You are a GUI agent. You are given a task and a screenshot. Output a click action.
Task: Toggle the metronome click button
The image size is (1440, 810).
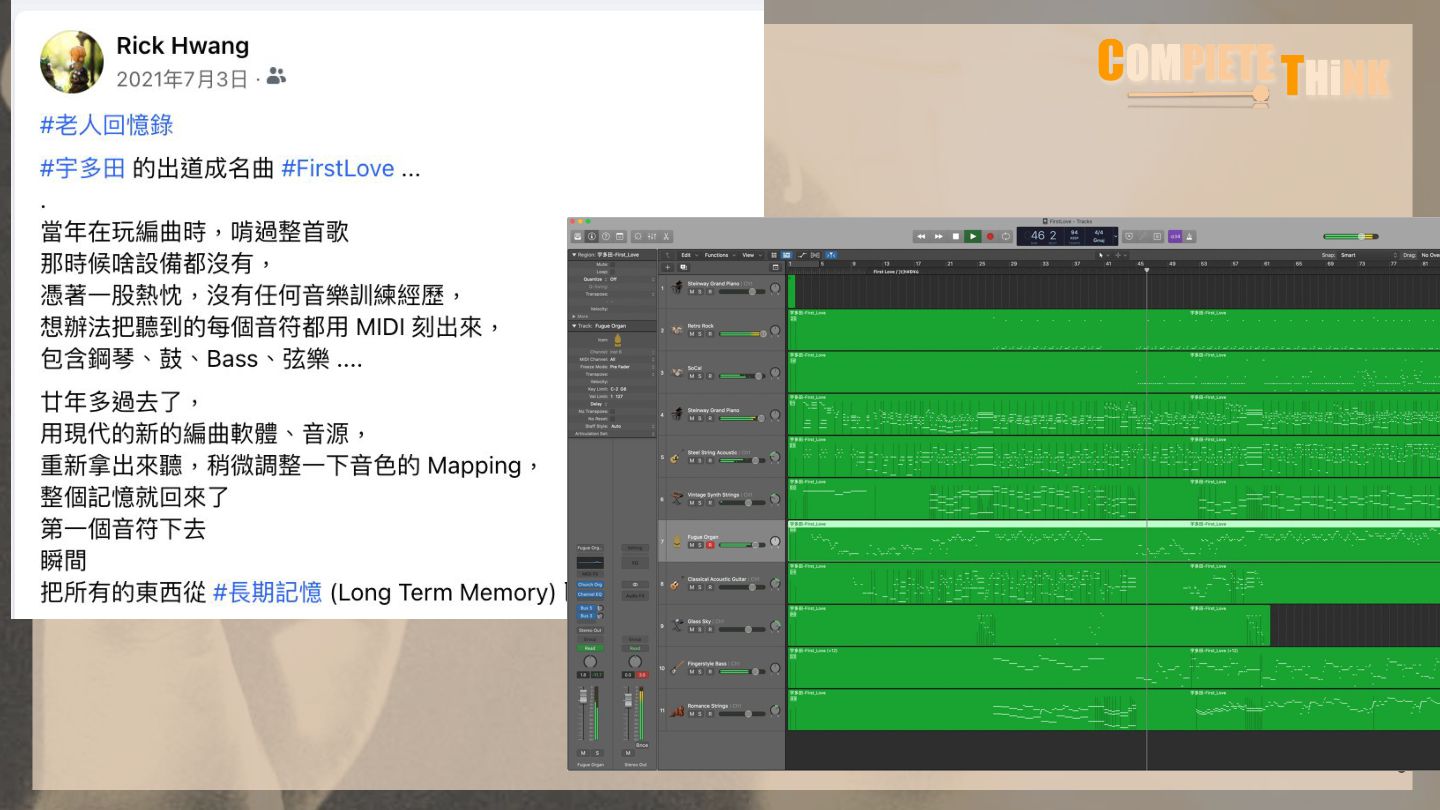tap(1189, 237)
